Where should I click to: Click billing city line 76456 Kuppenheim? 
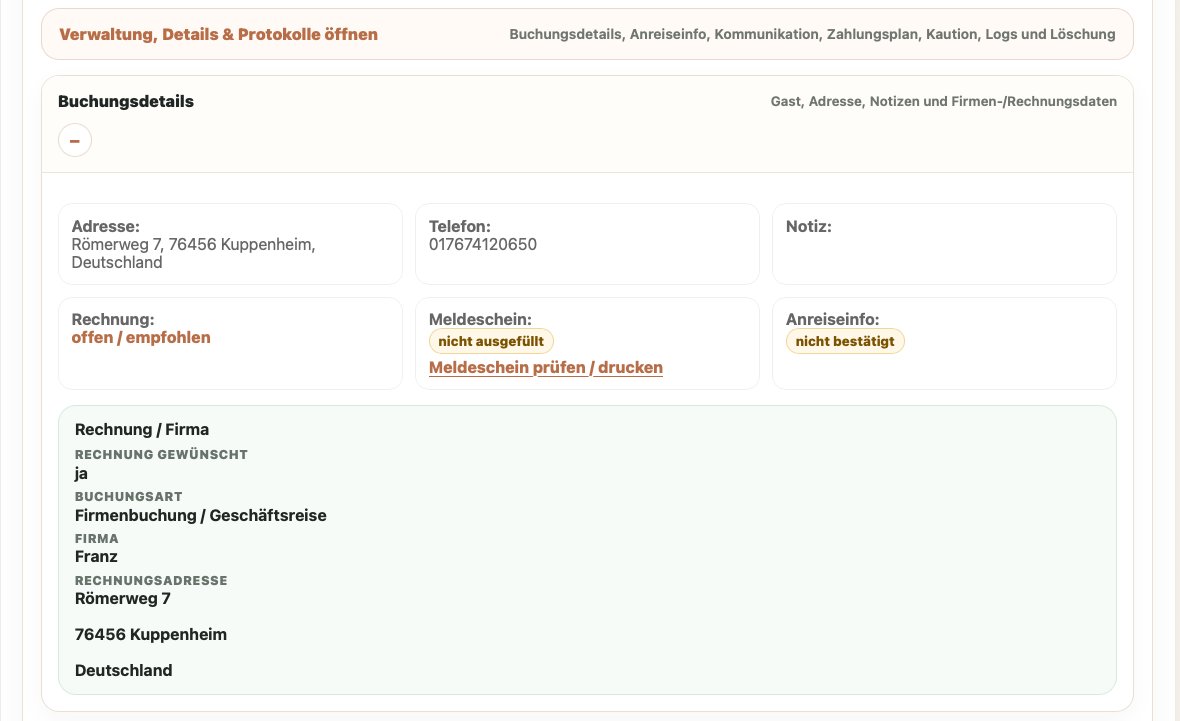pos(151,634)
